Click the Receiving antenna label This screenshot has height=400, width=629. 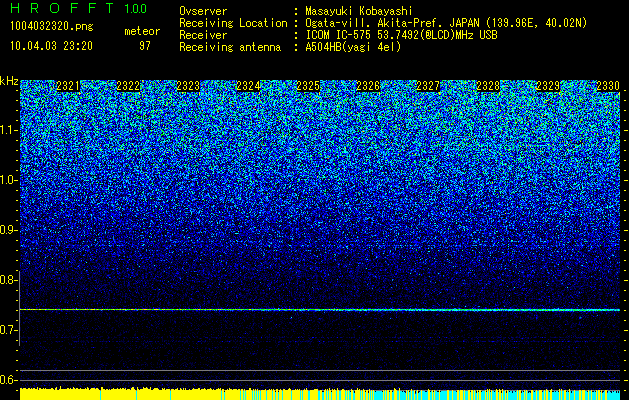(230, 47)
